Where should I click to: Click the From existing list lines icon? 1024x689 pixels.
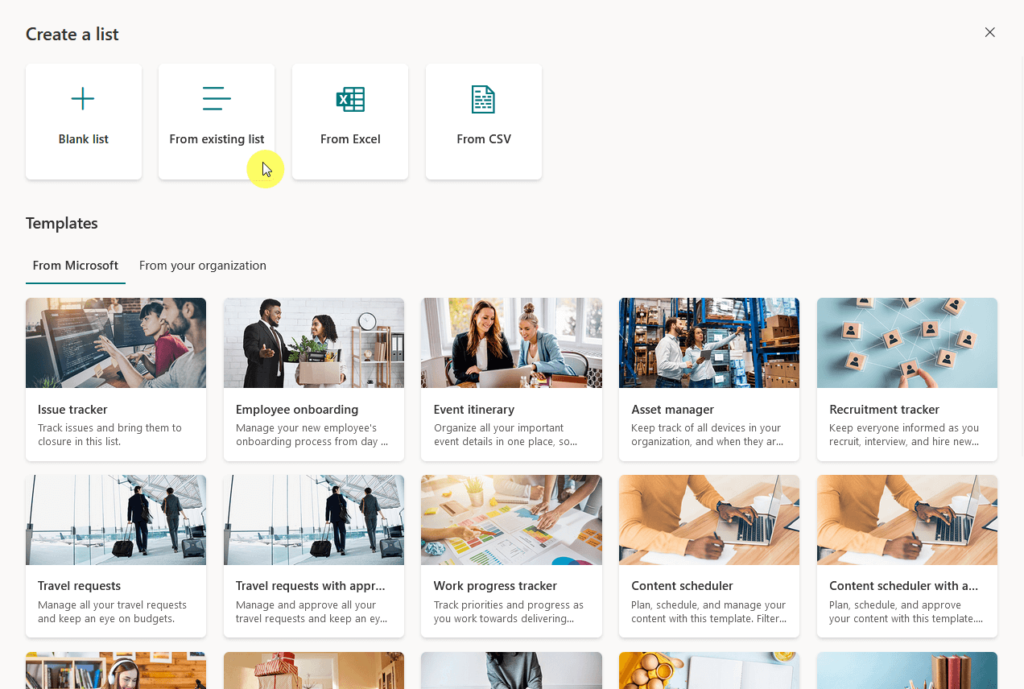pos(216,99)
